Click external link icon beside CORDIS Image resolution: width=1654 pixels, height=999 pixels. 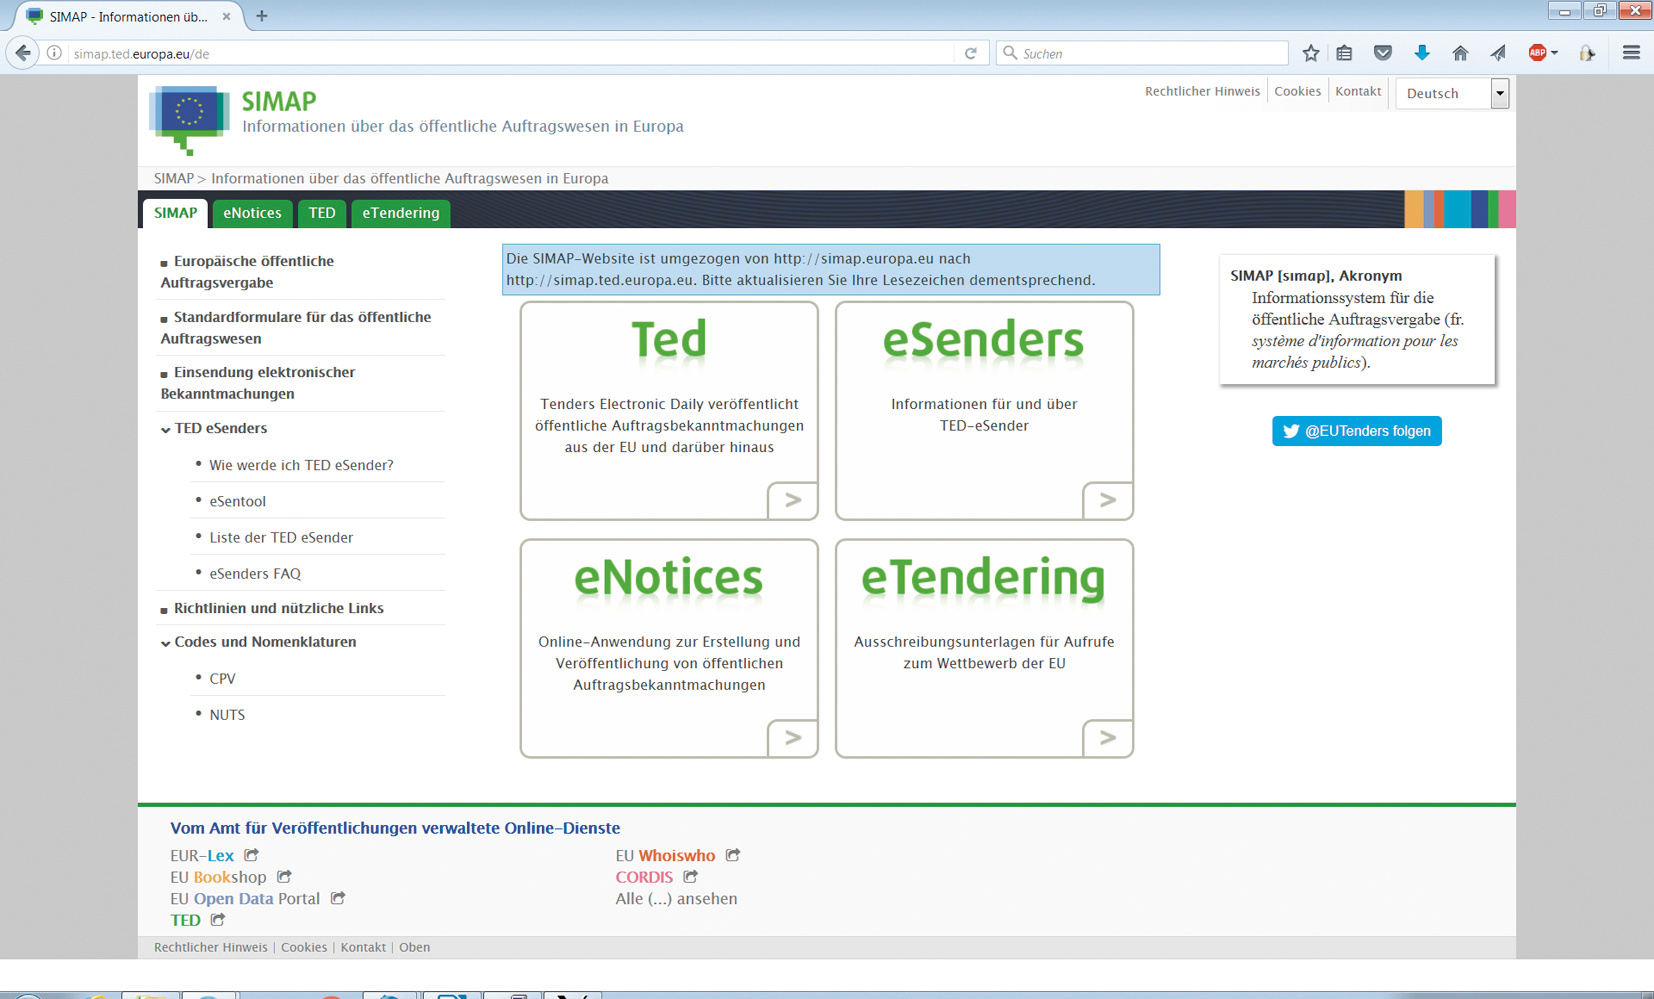pyautogui.click(x=691, y=876)
